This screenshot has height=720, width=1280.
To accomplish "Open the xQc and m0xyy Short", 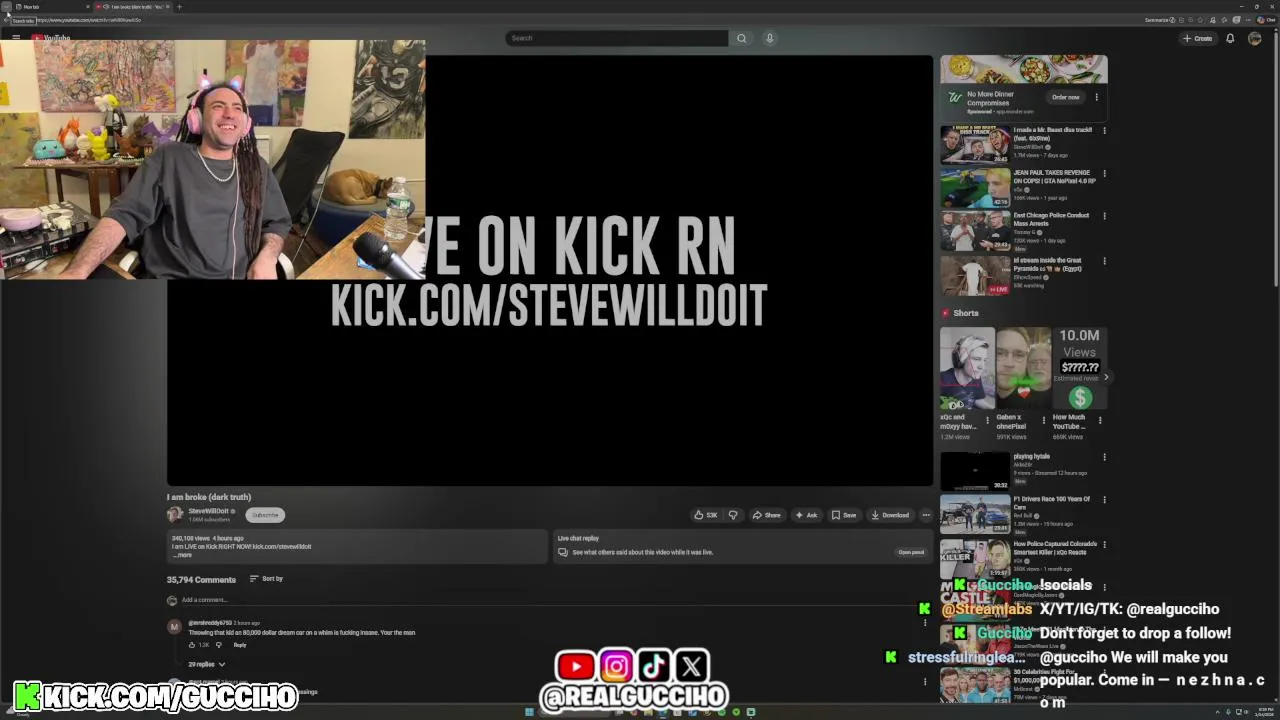I will coord(967,368).
